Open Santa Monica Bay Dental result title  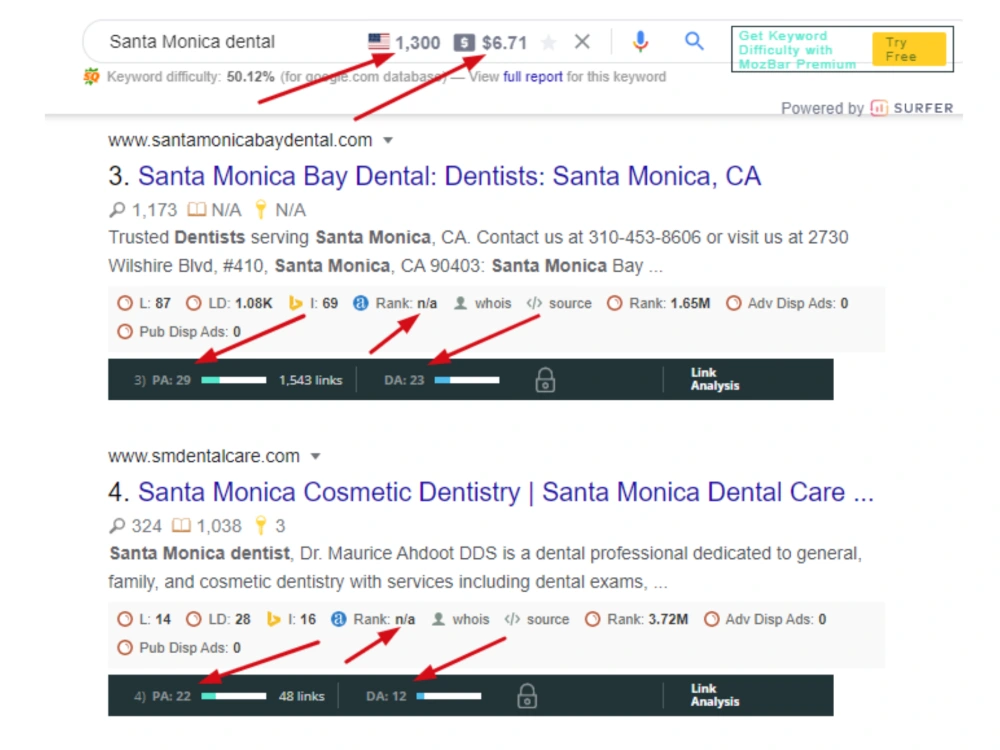point(450,176)
